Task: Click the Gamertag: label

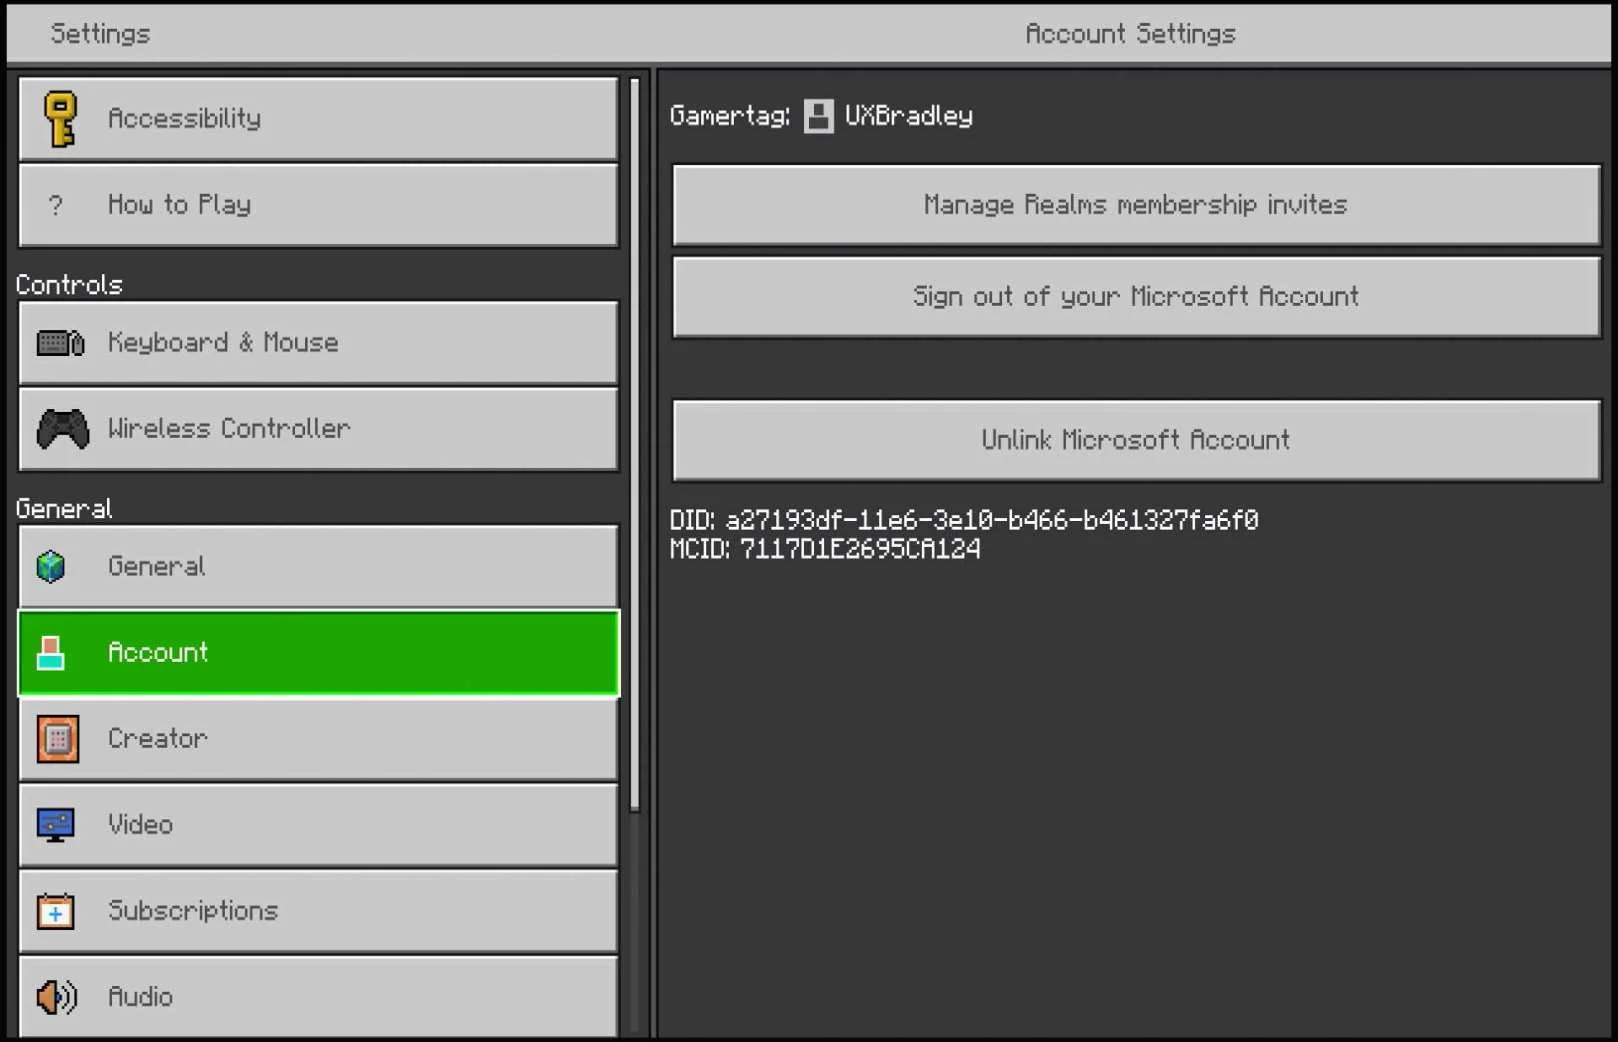Action: [x=730, y=116]
